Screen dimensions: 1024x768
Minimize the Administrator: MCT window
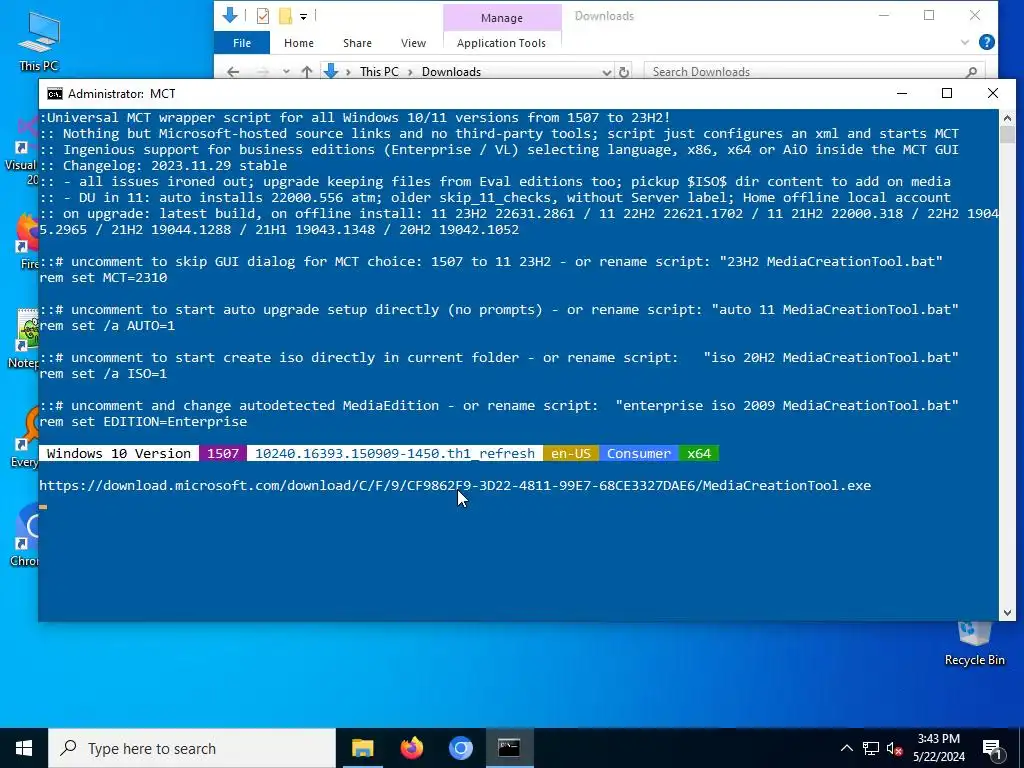tap(902, 93)
